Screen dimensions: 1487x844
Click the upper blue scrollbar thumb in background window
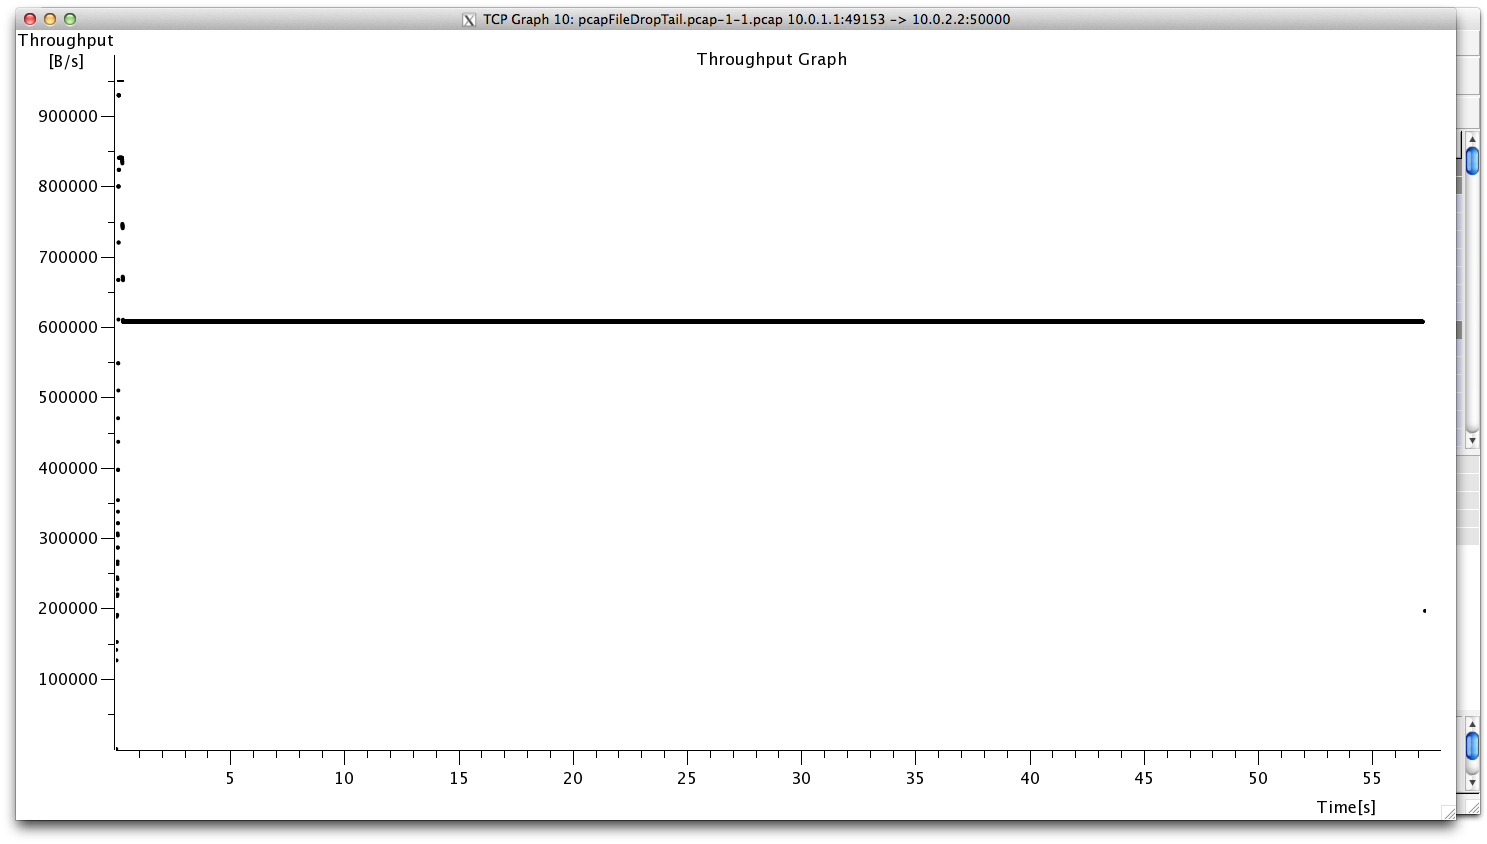click(x=1472, y=161)
